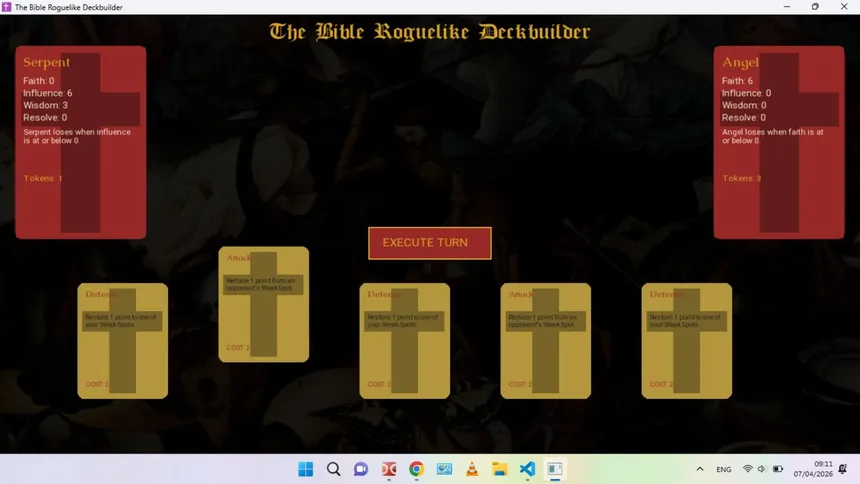Click Angel's "Wisdom: 0" stat
This screenshot has height=484, width=860.
click(x=744, y=105)
